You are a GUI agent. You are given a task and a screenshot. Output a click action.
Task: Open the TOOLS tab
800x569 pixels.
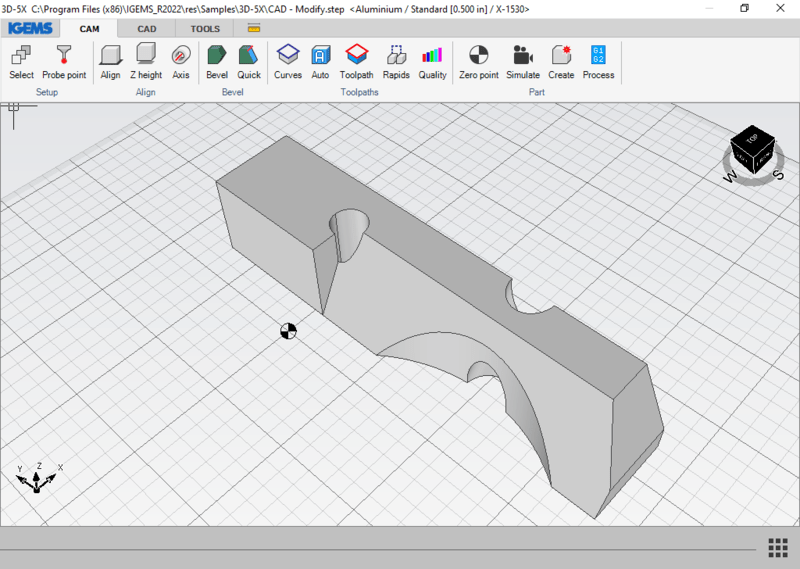pyautogui.click(x=205, y=29)
